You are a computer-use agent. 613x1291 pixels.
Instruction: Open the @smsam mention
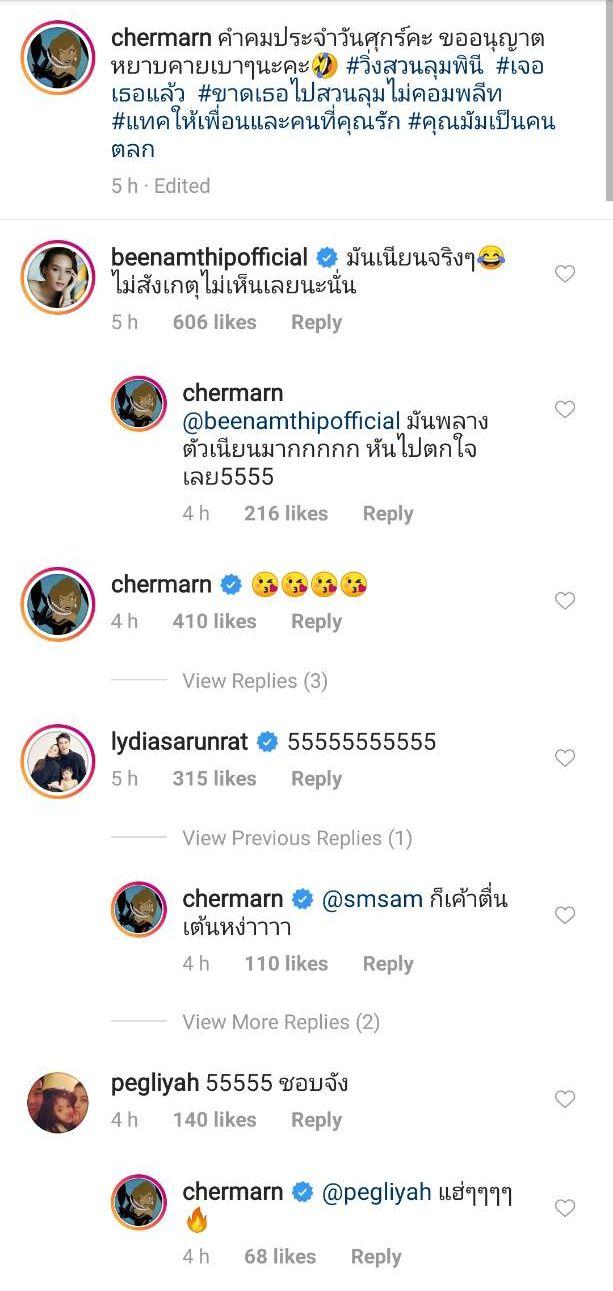tap(365, 898)
